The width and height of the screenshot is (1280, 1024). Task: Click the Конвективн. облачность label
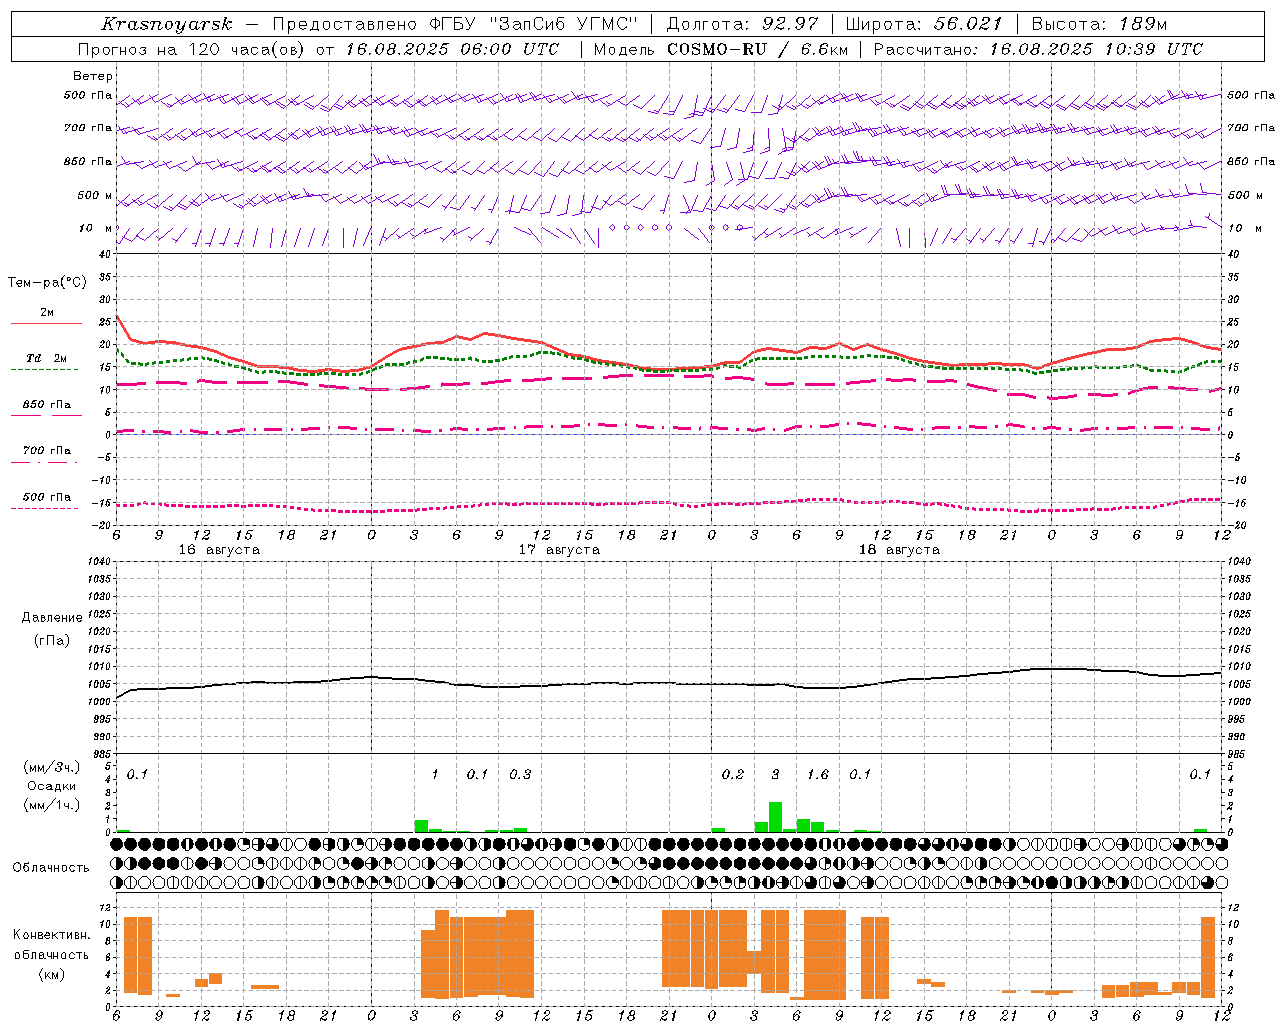pyautogui.click(x=51, y=945)
